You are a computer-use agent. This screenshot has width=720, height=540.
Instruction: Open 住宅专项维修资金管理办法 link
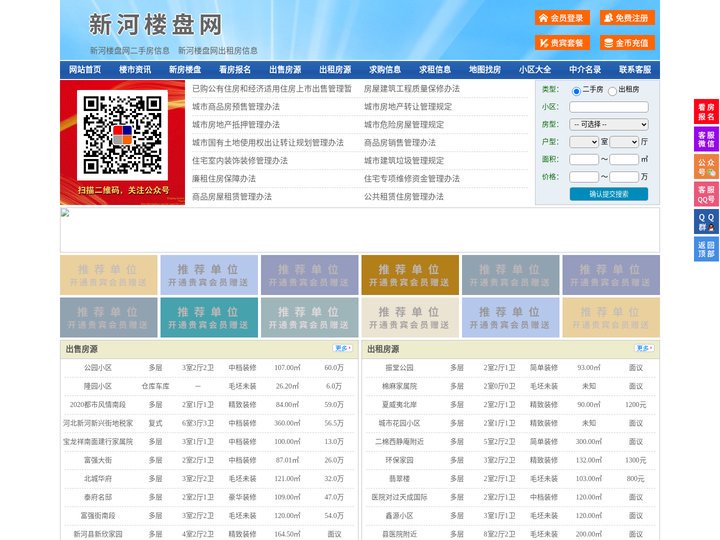coord(412,179)
